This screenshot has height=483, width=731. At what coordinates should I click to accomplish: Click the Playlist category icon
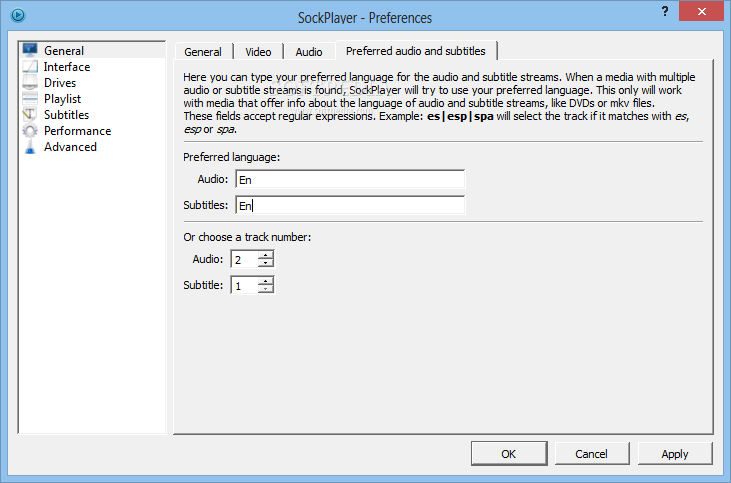30,98
